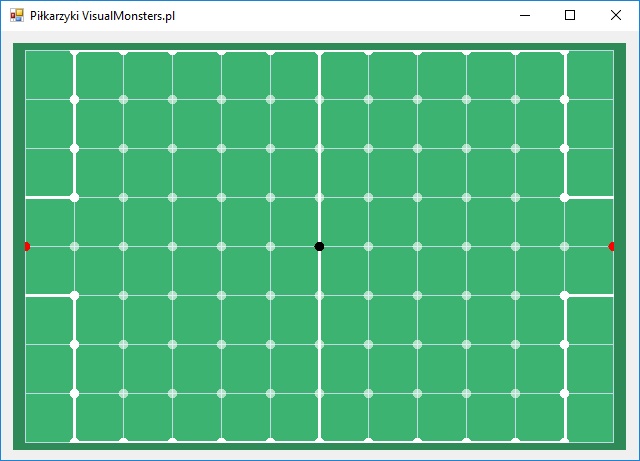
Task: Click the node next to the right red goal
Action: coord(564,246)
